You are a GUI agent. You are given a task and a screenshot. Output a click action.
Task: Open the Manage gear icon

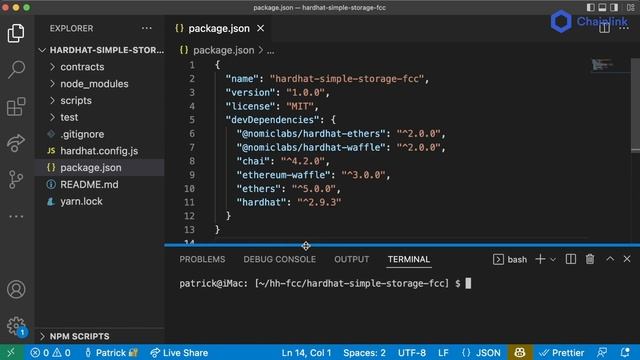click(x=16, y=326)
